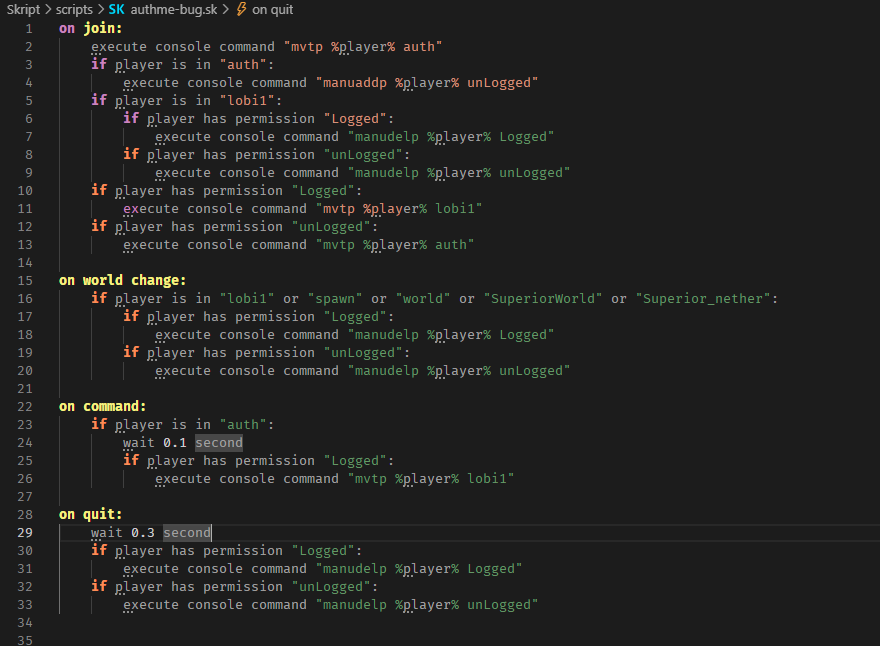This screenshot has height=646, width=880.
Task: Select line number 1
Action: 29,29
